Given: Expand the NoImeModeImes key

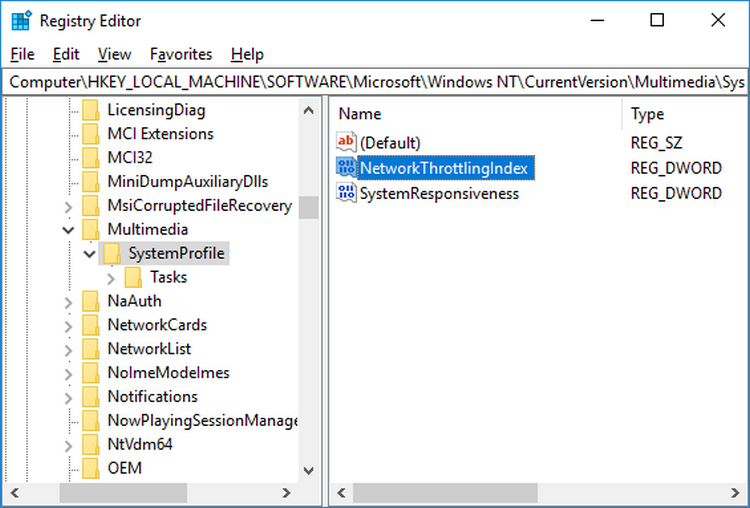Looking at the screenshot, I should [x=68, y=374].
